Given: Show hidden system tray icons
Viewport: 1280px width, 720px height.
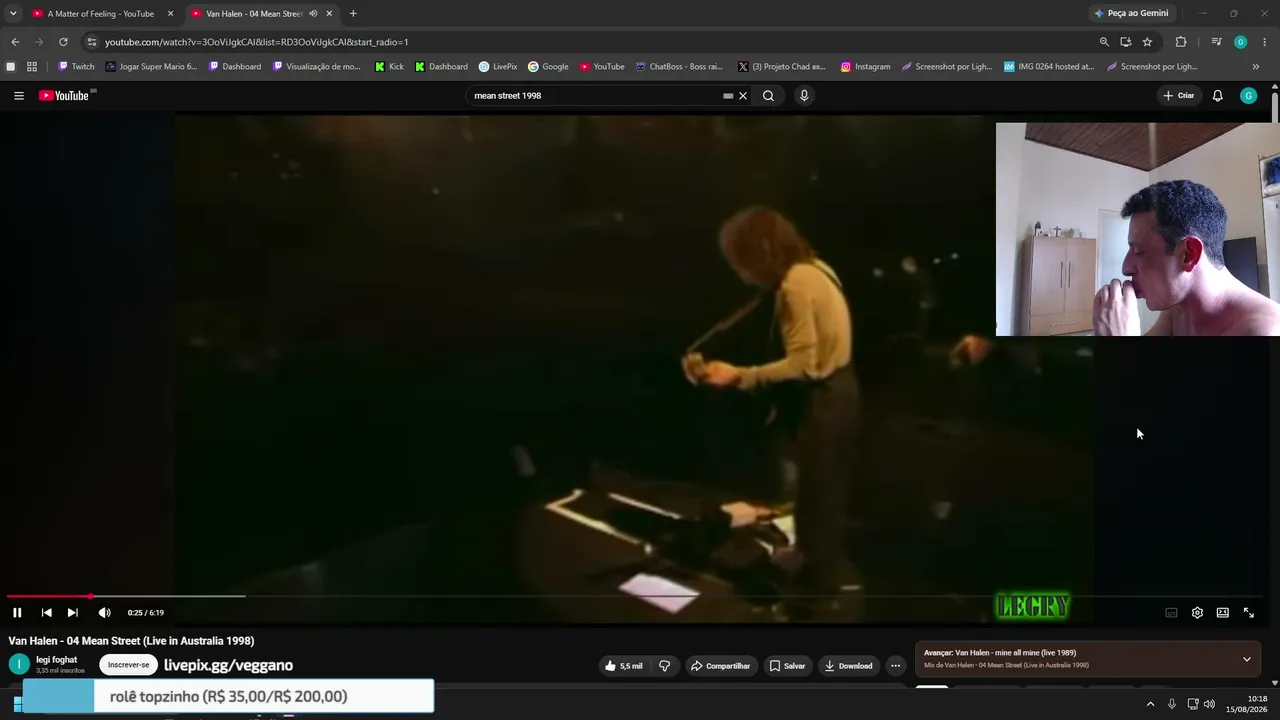Looking at the screenshot, I should [x=1150, y=704].
